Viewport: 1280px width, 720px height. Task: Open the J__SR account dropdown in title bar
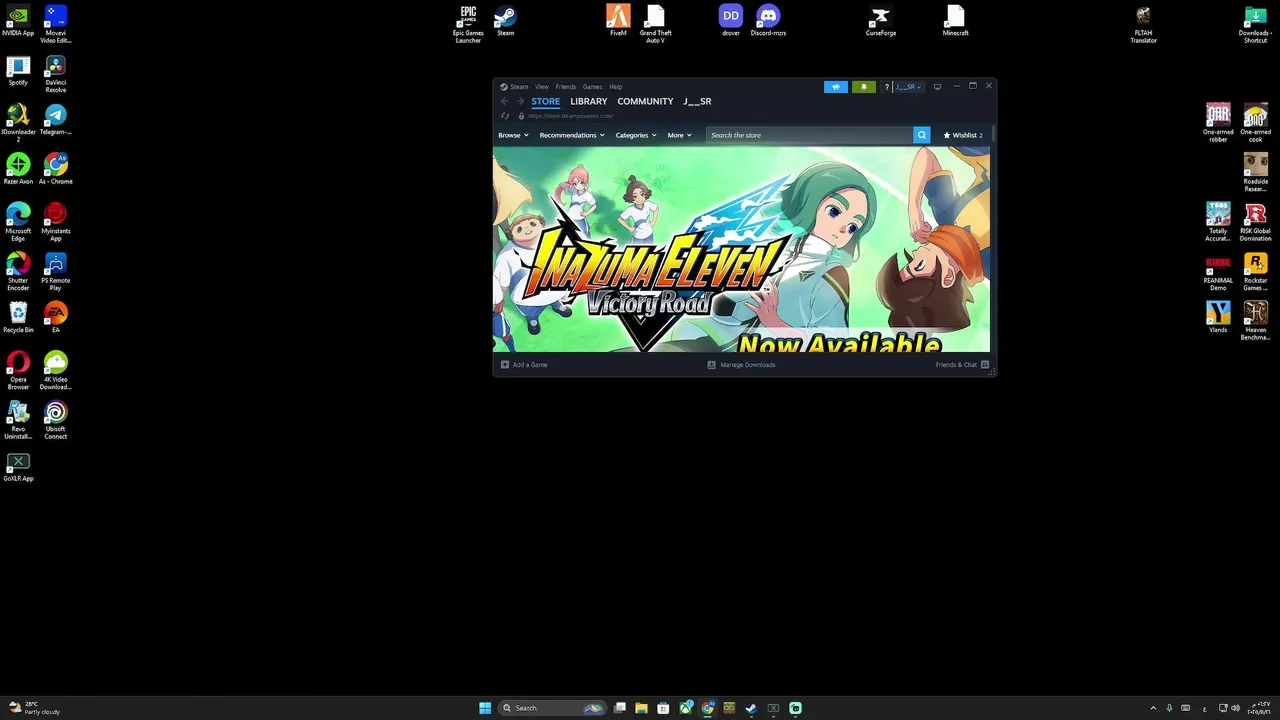coord(908,87)
